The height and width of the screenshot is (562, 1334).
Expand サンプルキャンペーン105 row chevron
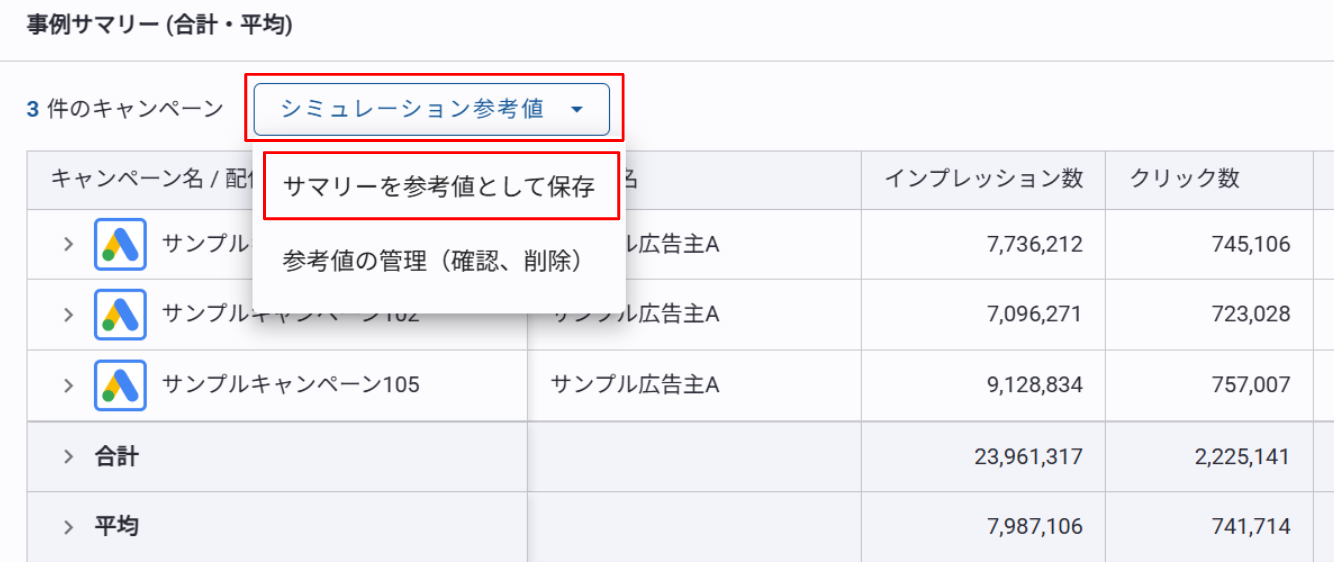pos(68,385)
